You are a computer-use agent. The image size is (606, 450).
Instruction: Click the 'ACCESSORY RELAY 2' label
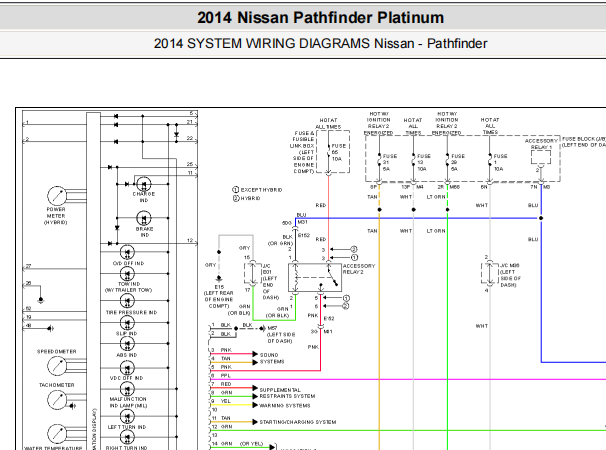pos(359,269)
